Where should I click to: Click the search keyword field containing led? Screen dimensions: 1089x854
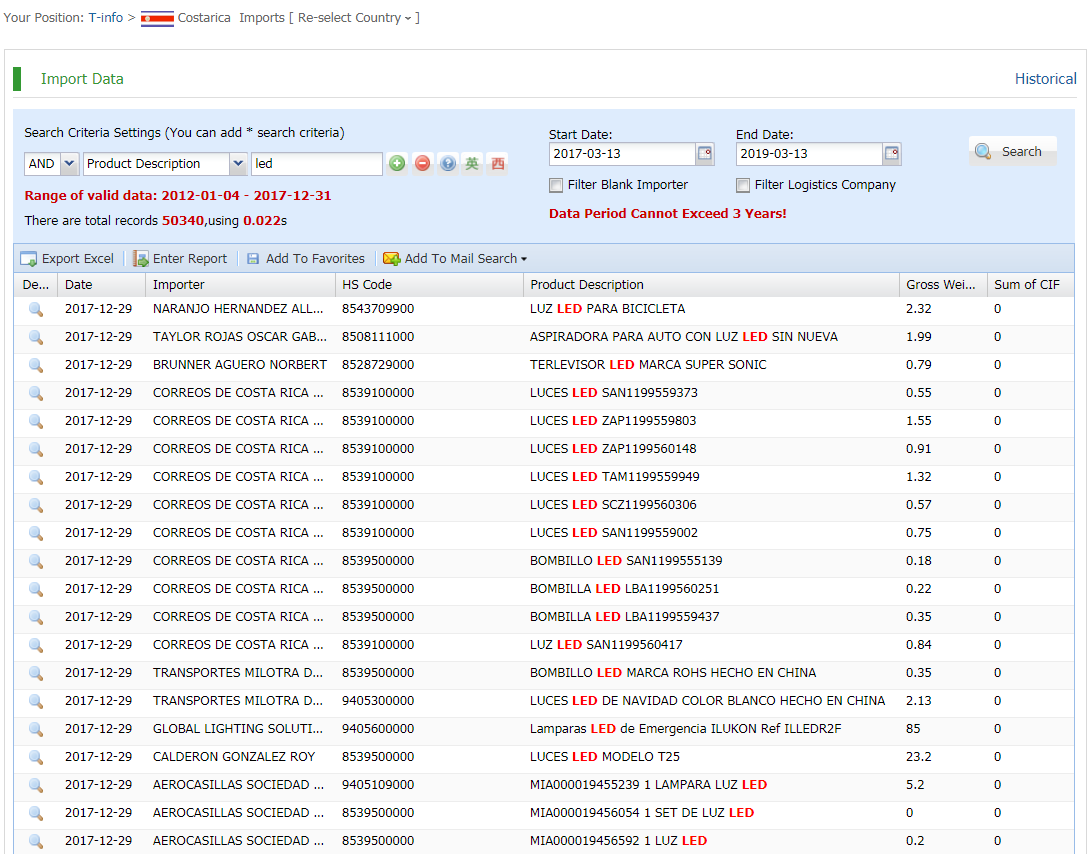pos(315,164)
